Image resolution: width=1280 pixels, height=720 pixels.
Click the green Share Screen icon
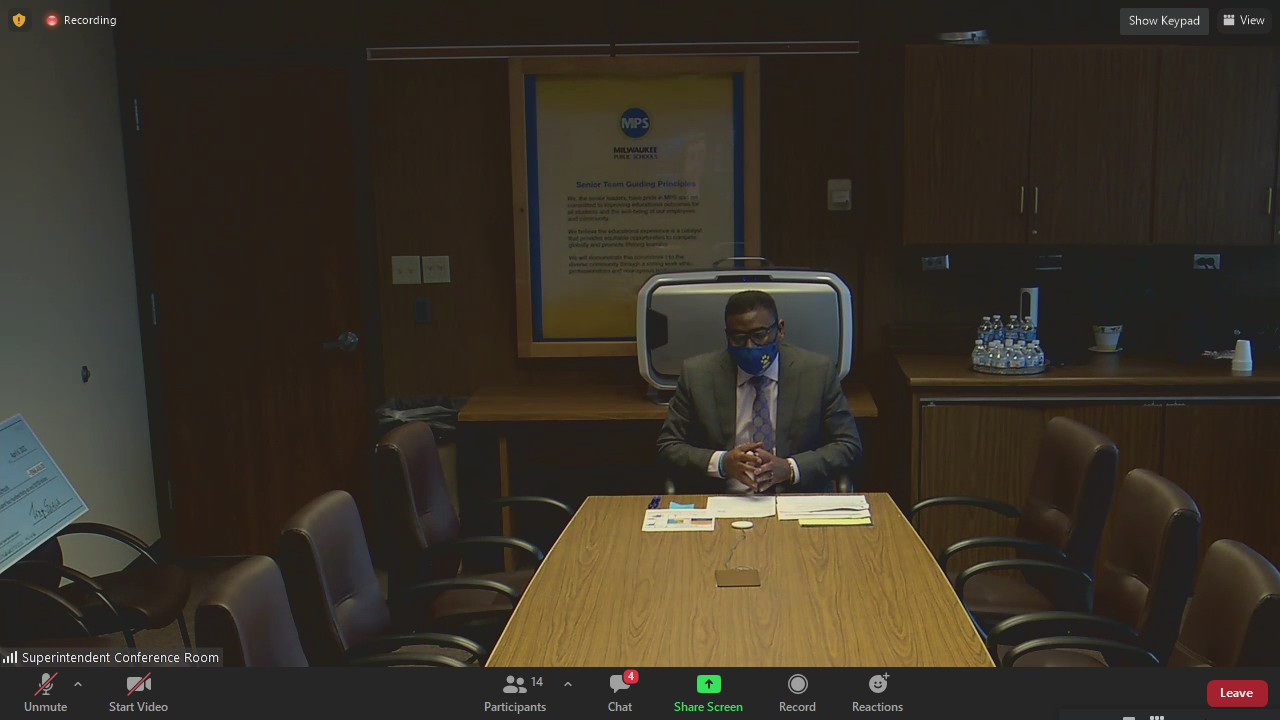(708, 684)
